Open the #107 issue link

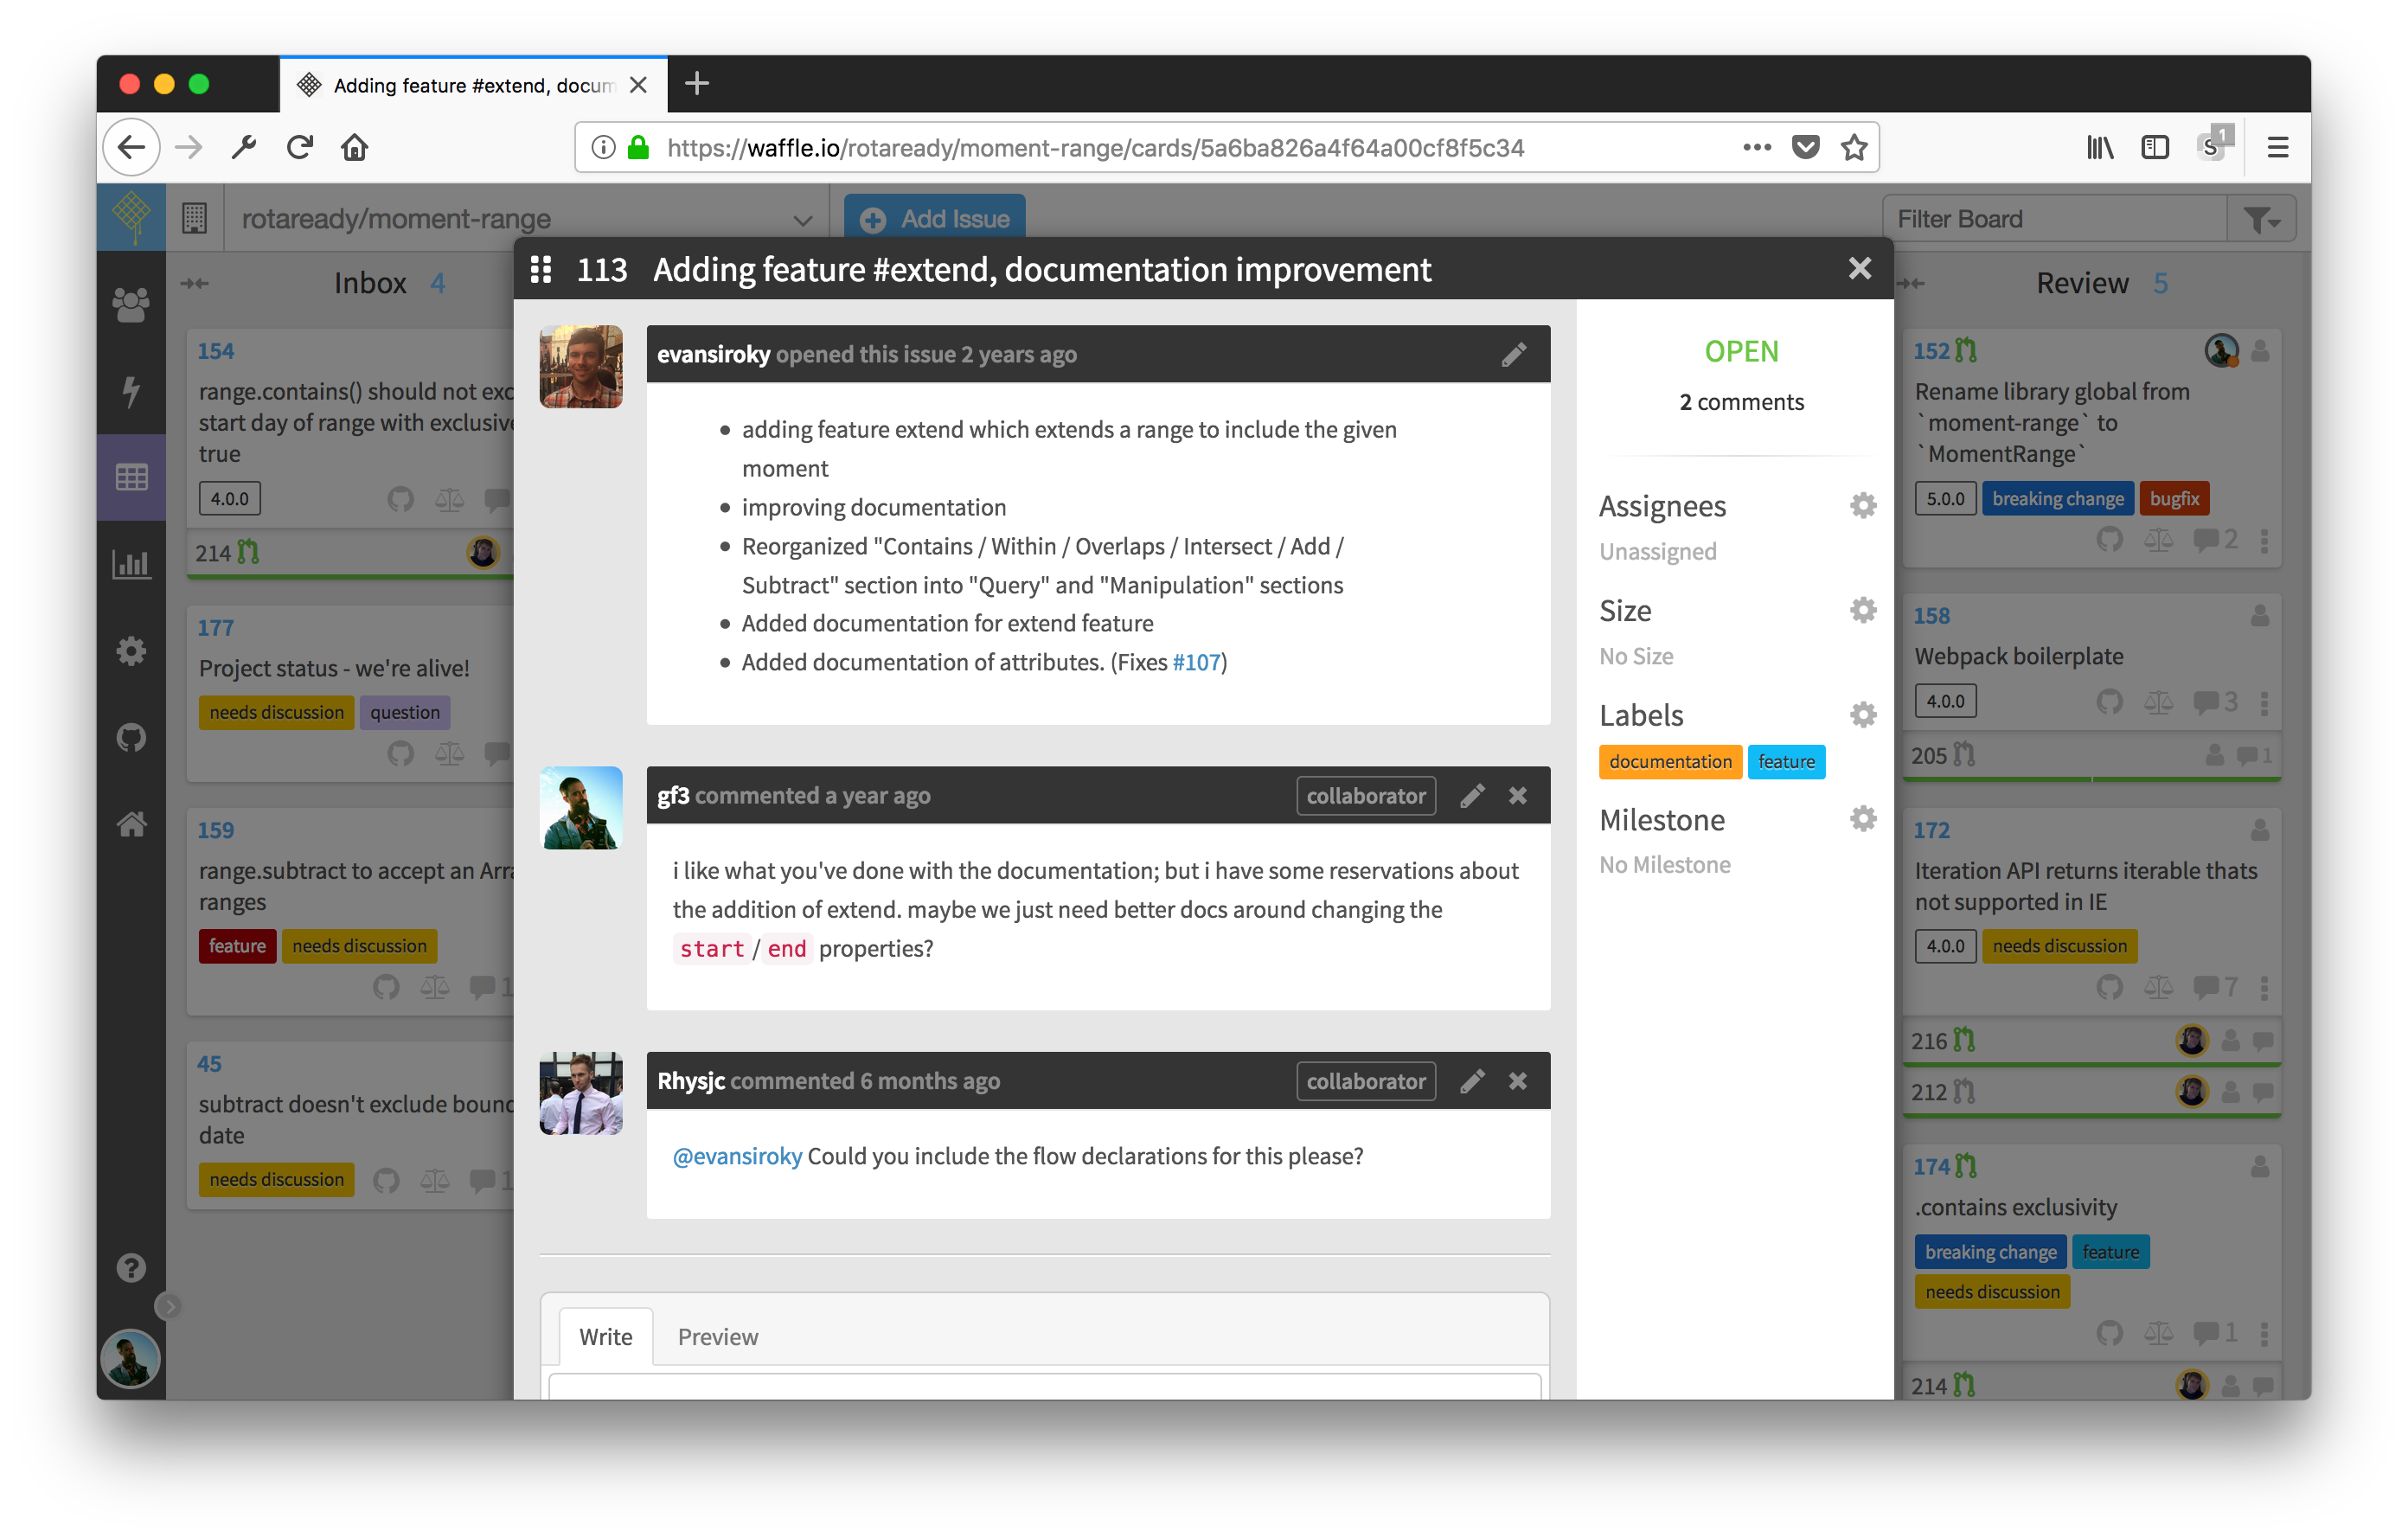click(1196, 662)
